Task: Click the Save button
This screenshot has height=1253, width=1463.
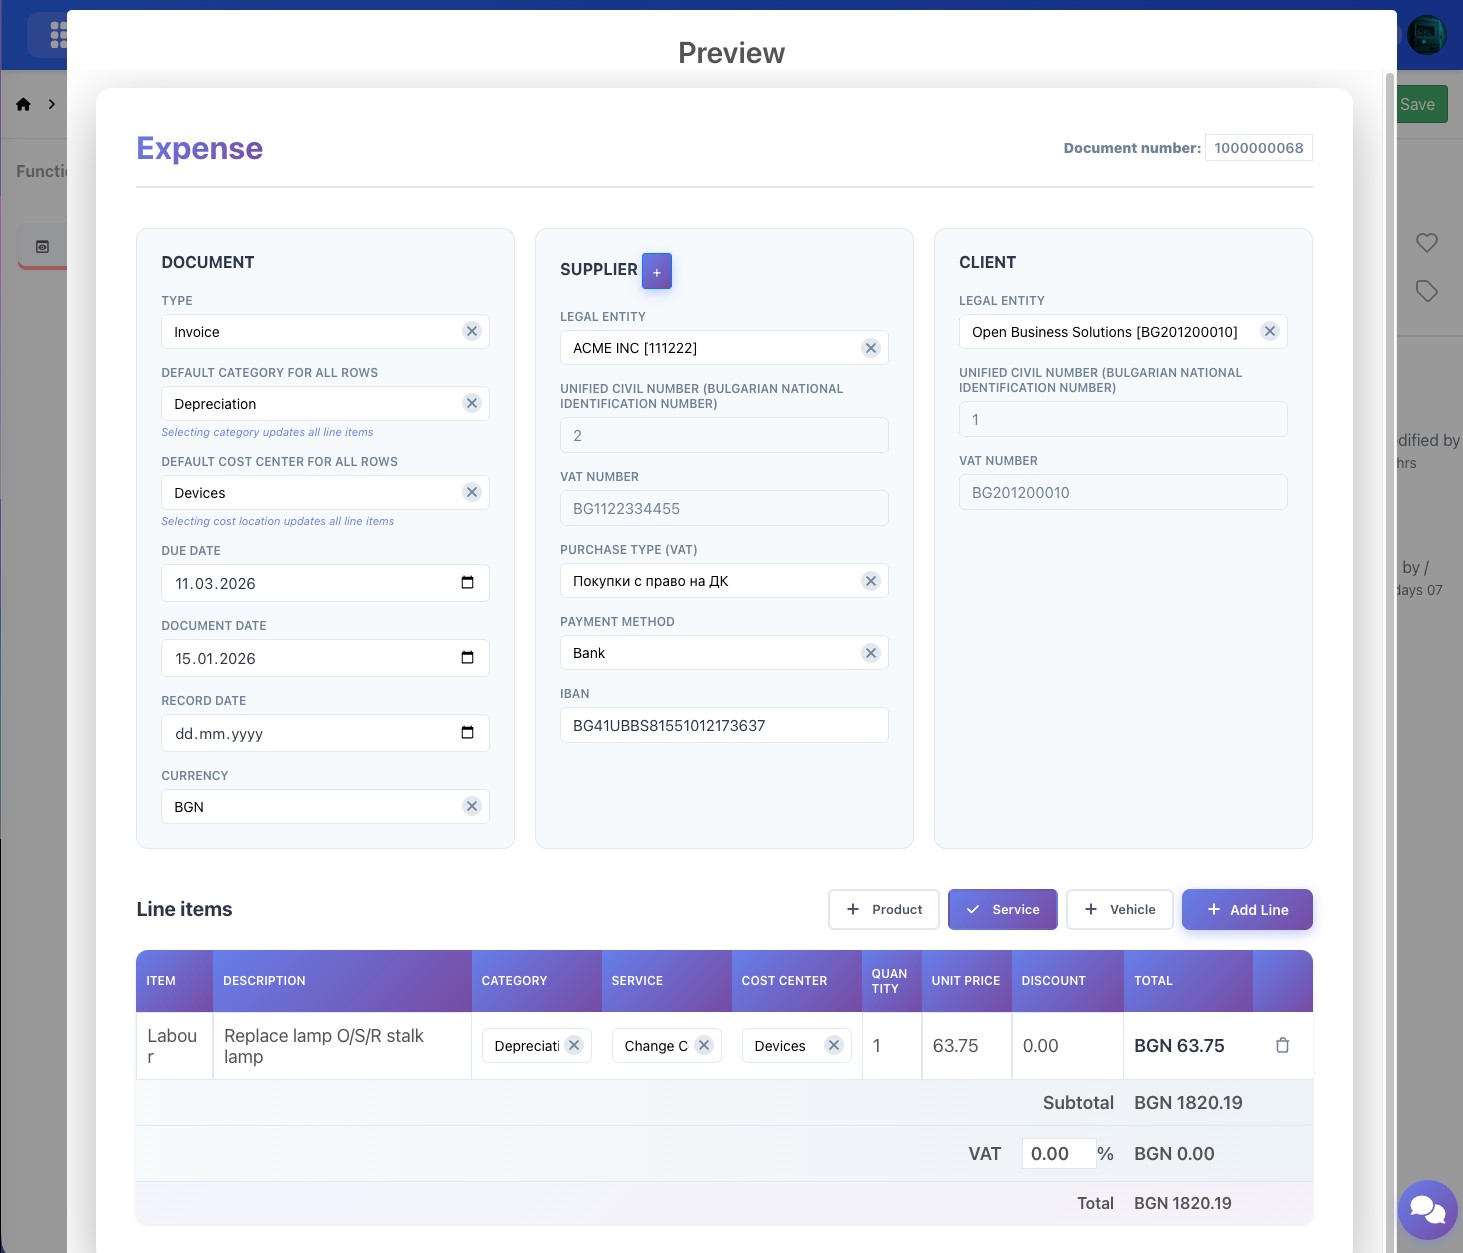Action: coord(1420,103)
